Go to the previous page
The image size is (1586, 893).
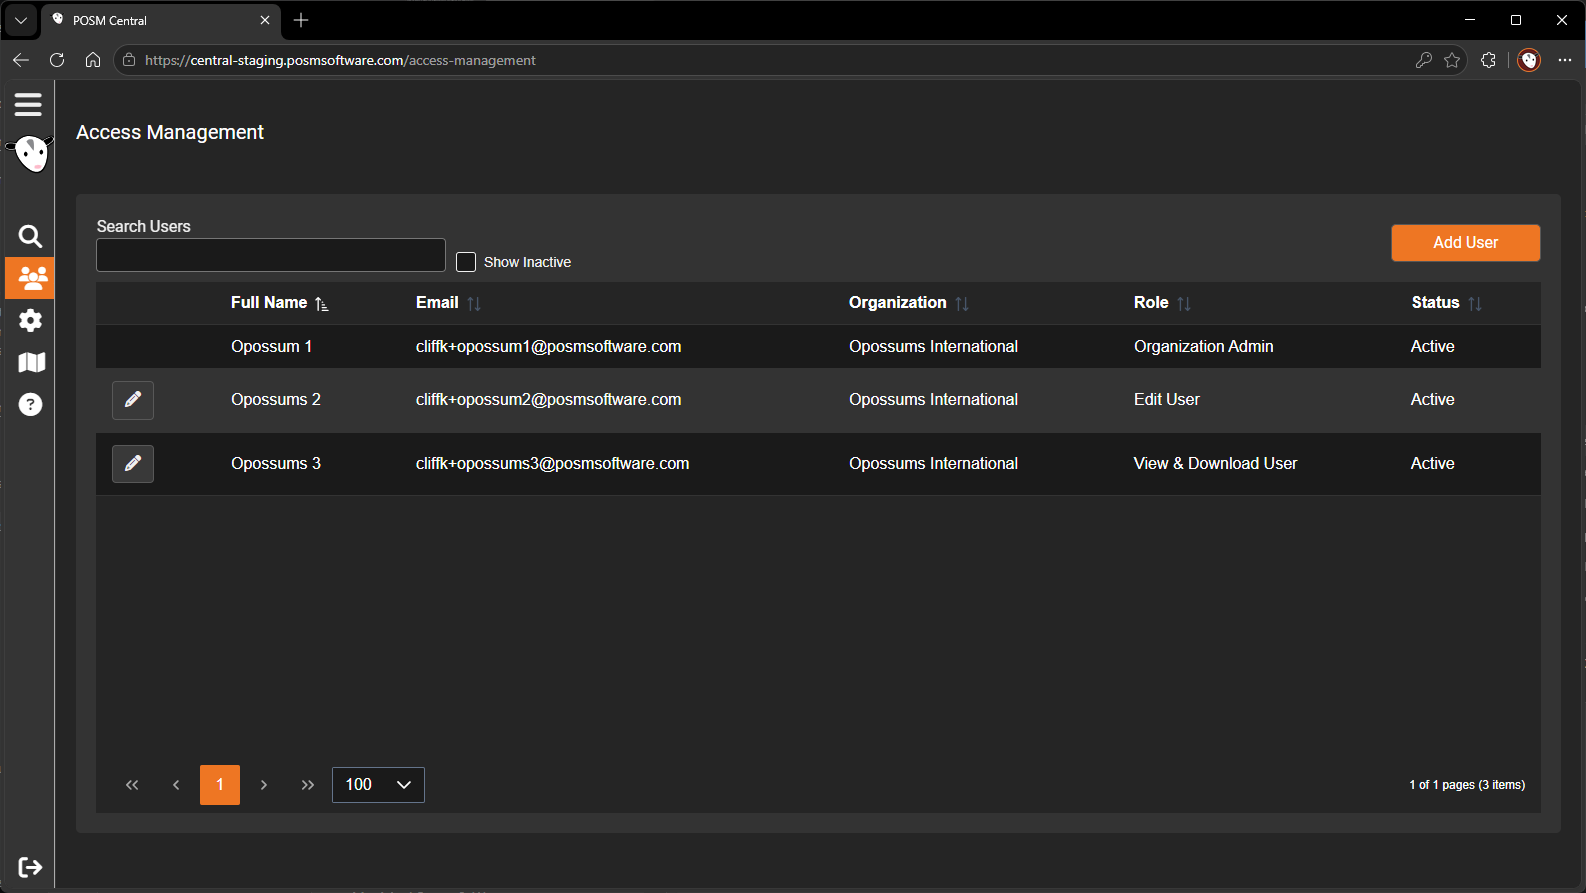coord(176,785)
